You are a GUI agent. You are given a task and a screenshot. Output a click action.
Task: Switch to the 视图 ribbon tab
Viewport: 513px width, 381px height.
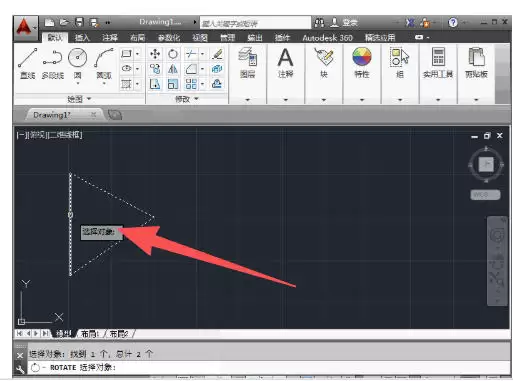tap(200, 38)
